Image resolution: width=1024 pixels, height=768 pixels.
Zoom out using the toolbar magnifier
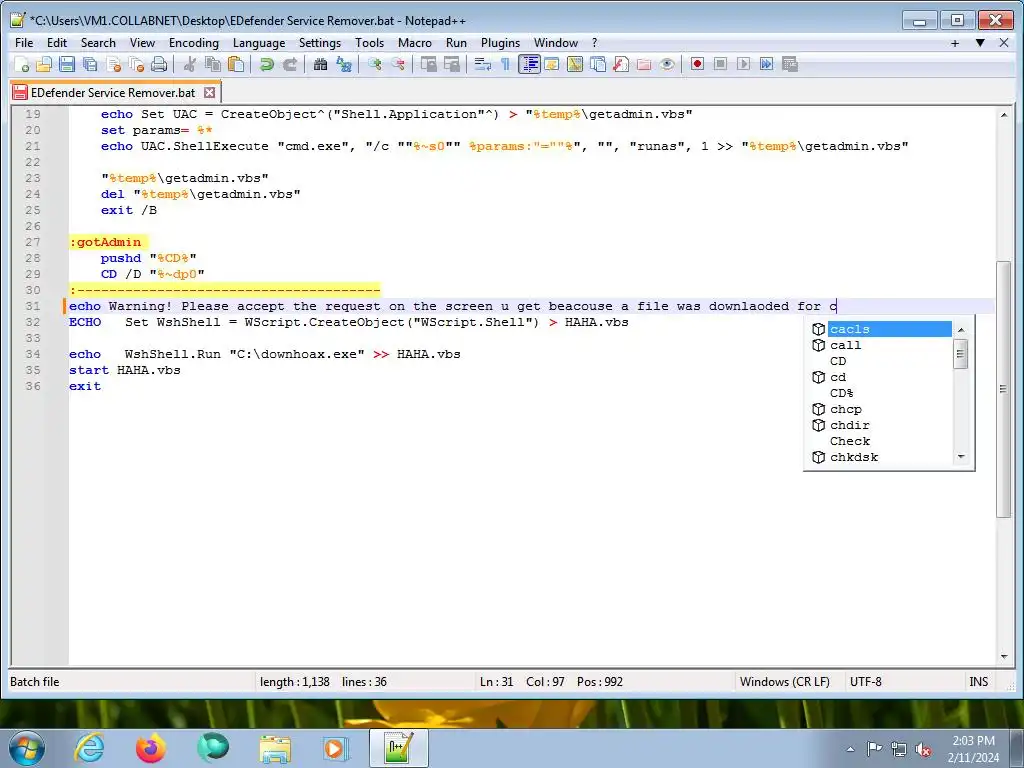398,64
